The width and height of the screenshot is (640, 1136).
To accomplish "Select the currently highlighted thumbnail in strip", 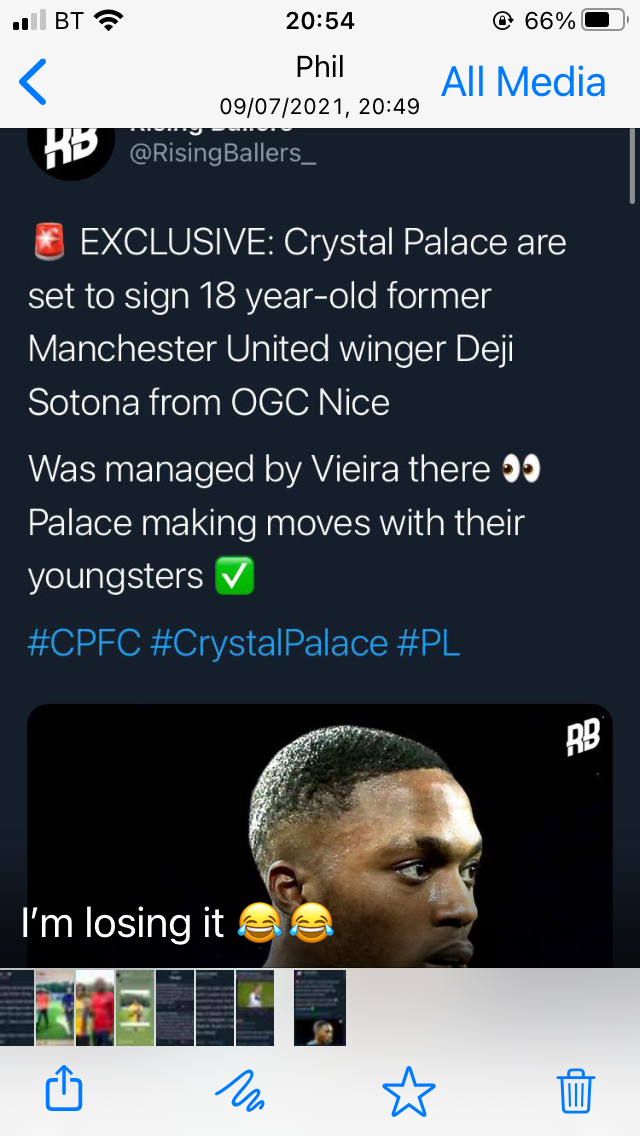I will (320, 1007).
